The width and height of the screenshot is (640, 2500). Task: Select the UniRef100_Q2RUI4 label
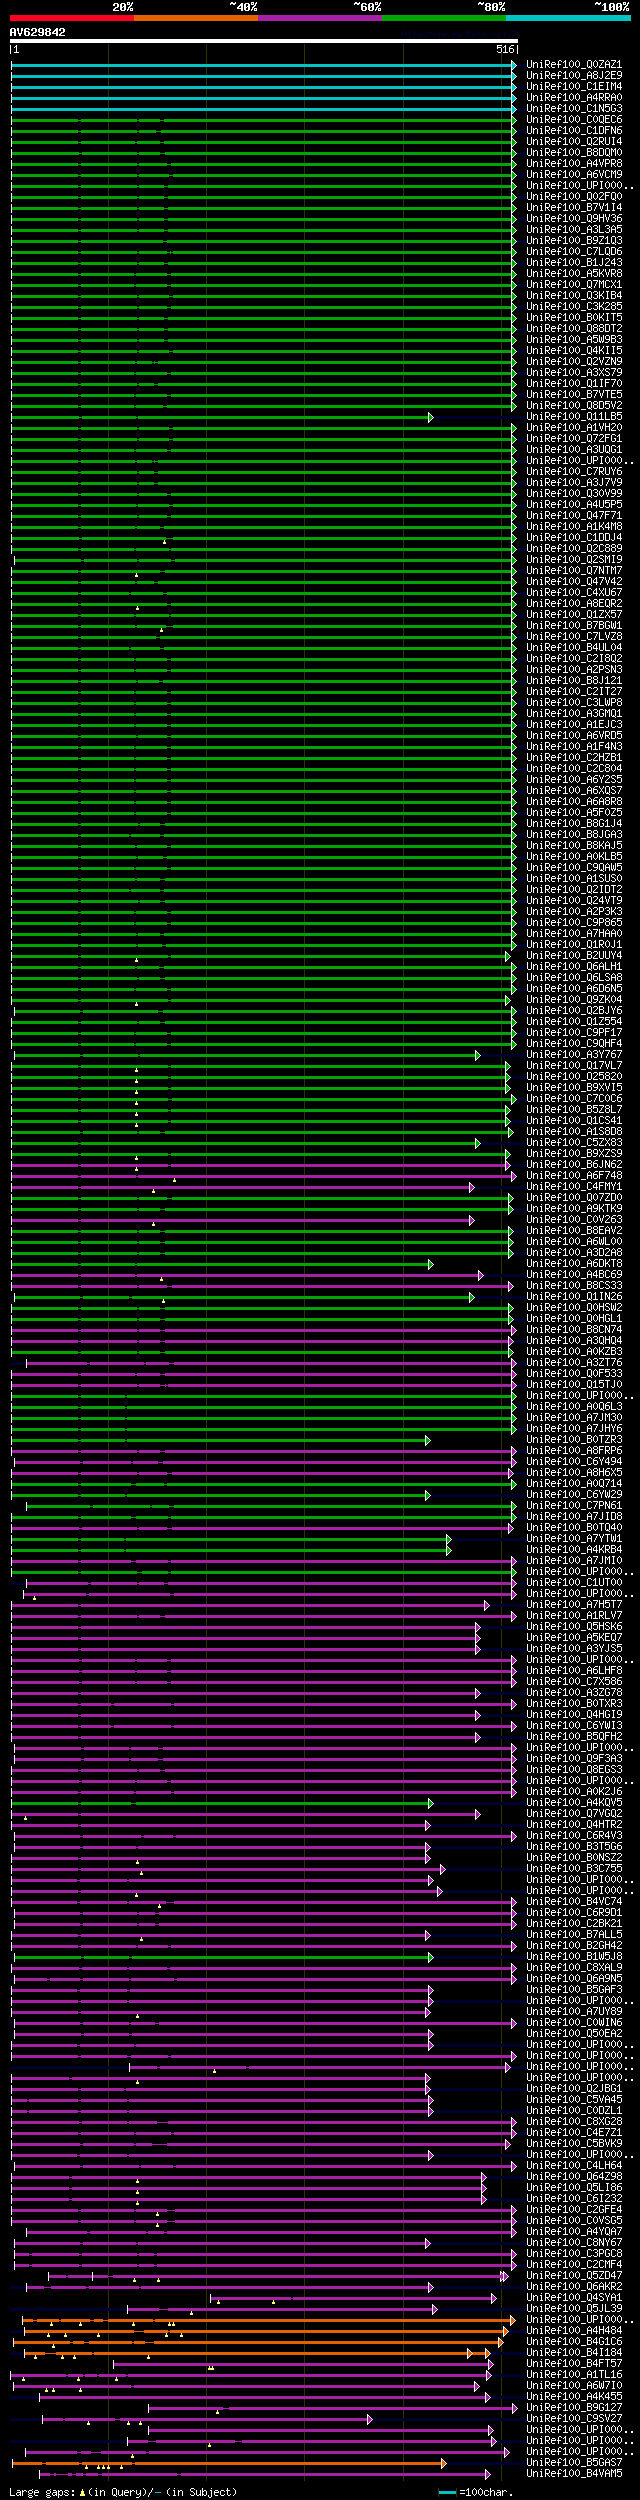(x=574, y=142)
